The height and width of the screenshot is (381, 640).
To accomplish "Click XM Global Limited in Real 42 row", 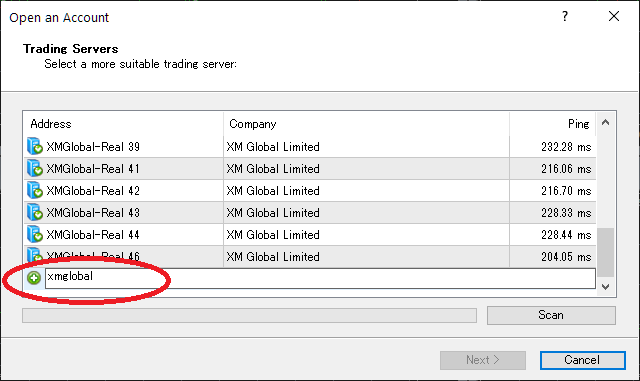I will click(273, 191).
